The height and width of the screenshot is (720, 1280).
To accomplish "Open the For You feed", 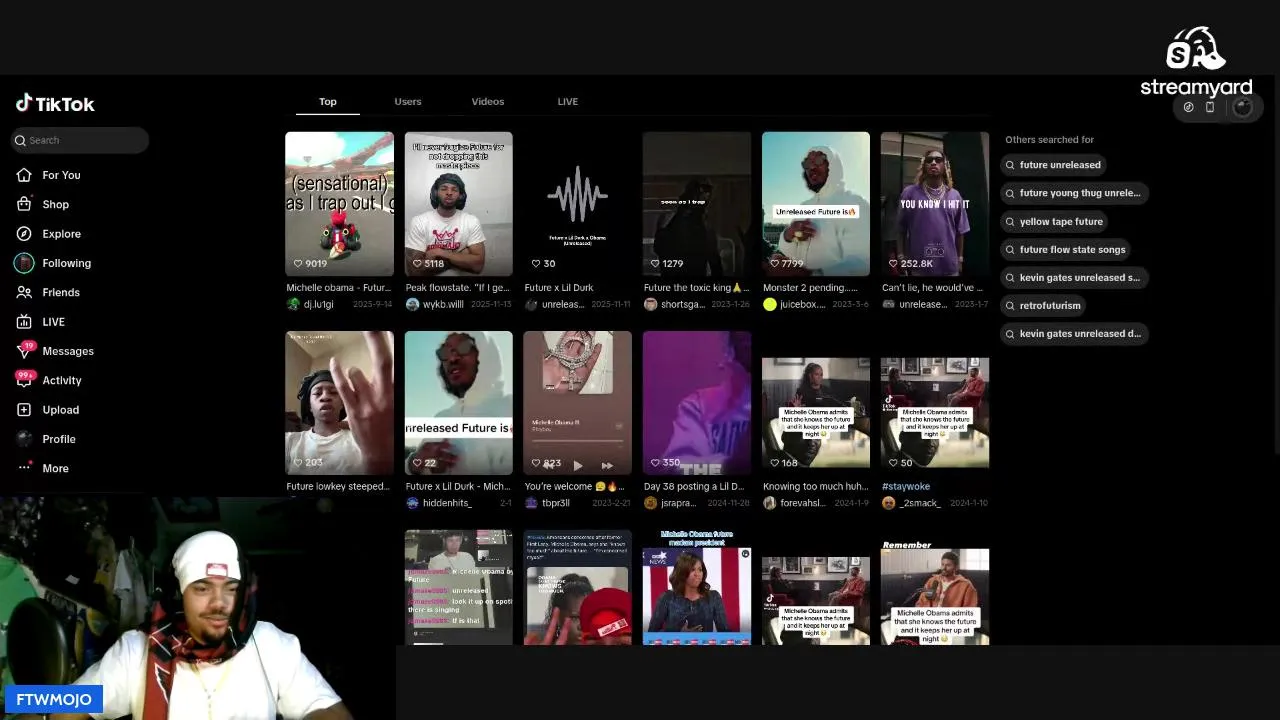I will tap(48, 175).
